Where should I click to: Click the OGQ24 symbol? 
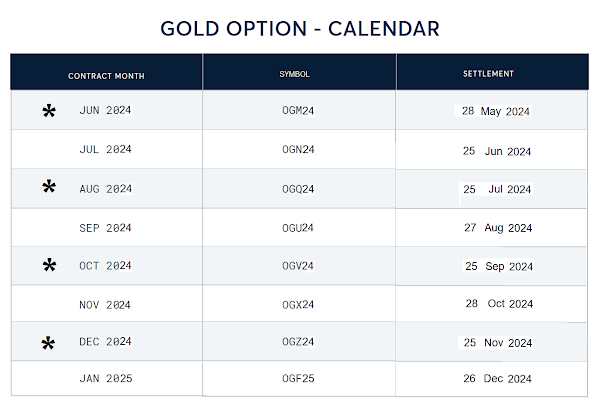[x=299, y=188]
